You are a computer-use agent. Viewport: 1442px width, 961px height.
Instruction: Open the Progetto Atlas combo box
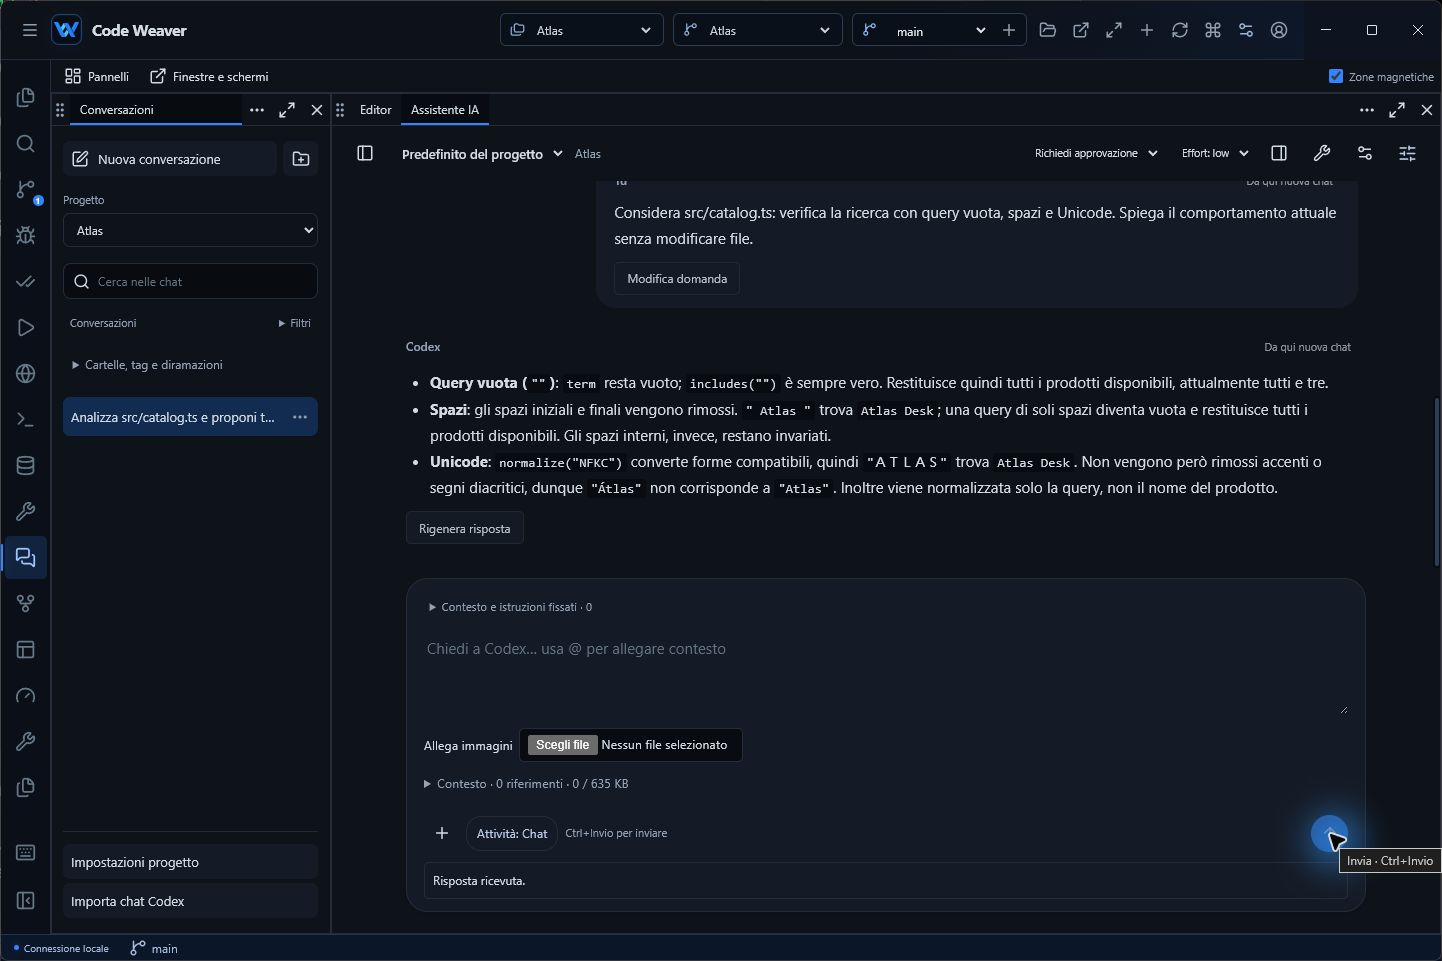(190, 230)
